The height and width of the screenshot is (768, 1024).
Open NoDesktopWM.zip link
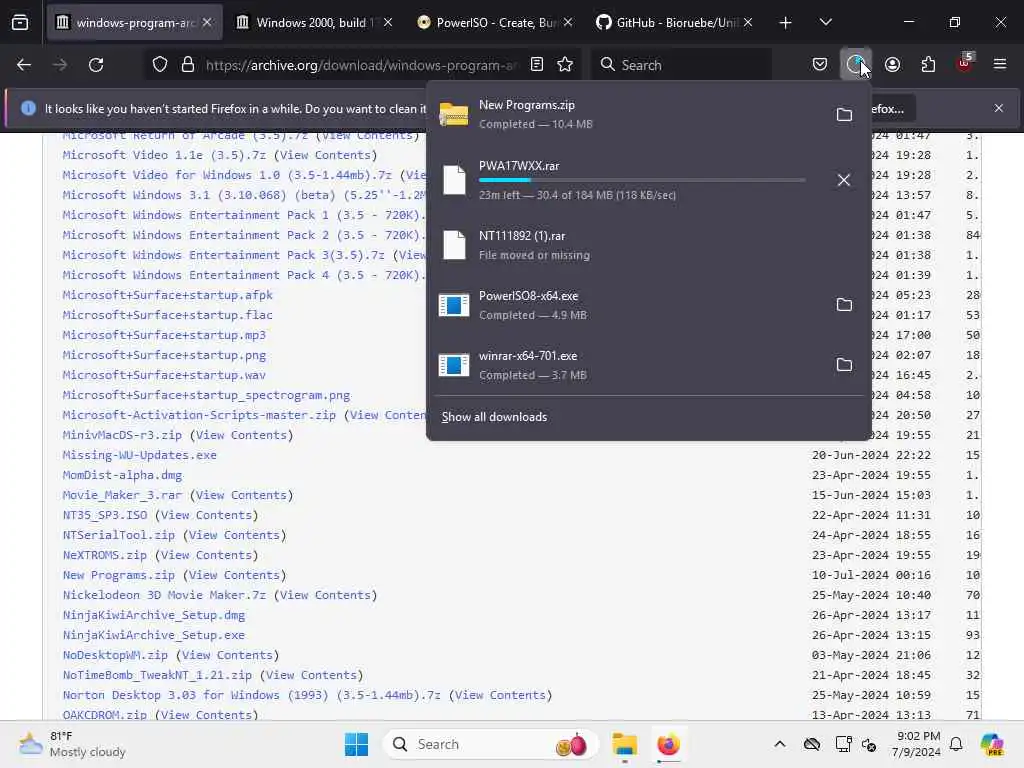tap(115, 655)
